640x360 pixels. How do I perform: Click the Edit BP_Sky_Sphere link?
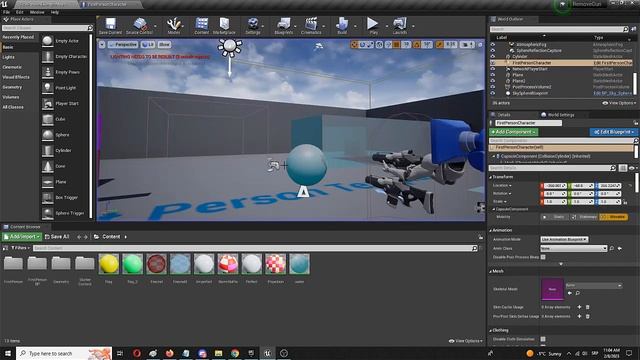coord(612,93)
